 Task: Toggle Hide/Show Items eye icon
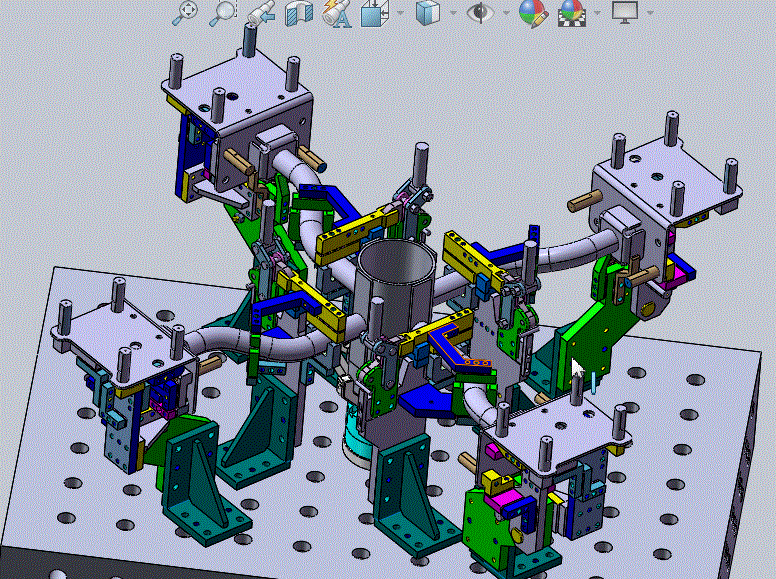(481, 13)
